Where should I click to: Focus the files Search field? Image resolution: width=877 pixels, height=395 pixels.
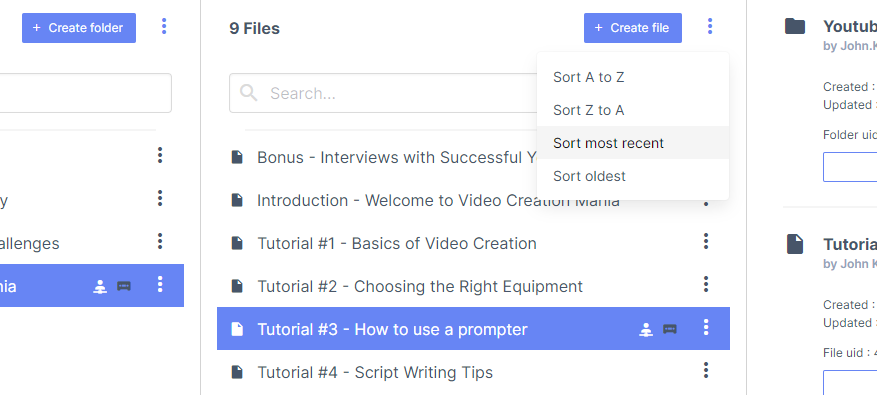click(383, 93)
